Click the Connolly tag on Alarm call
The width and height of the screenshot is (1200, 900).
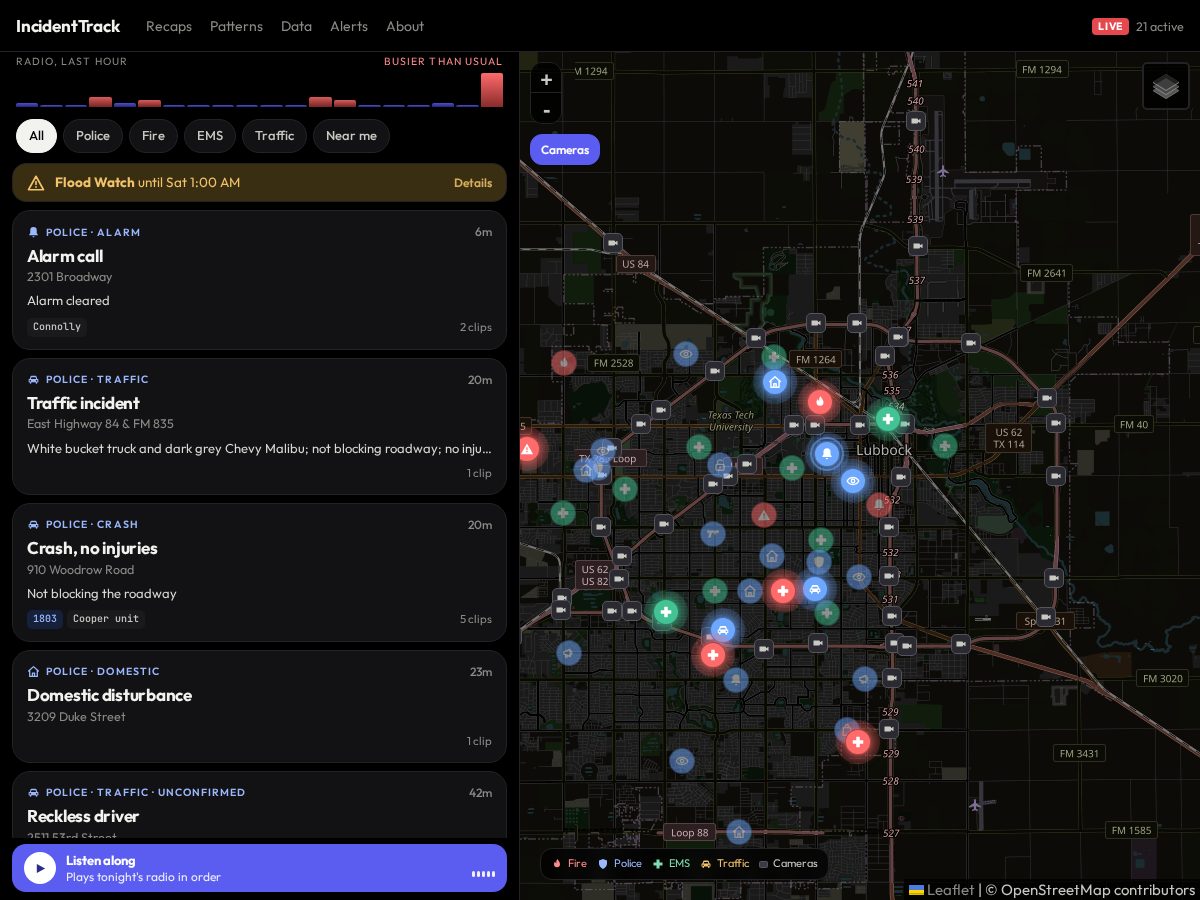point(57,327)
